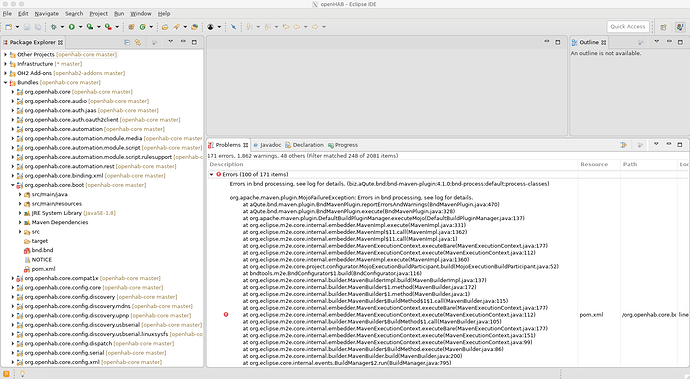Switch to the Progress tab
690x379 pixels.
(x=343, y=145)
